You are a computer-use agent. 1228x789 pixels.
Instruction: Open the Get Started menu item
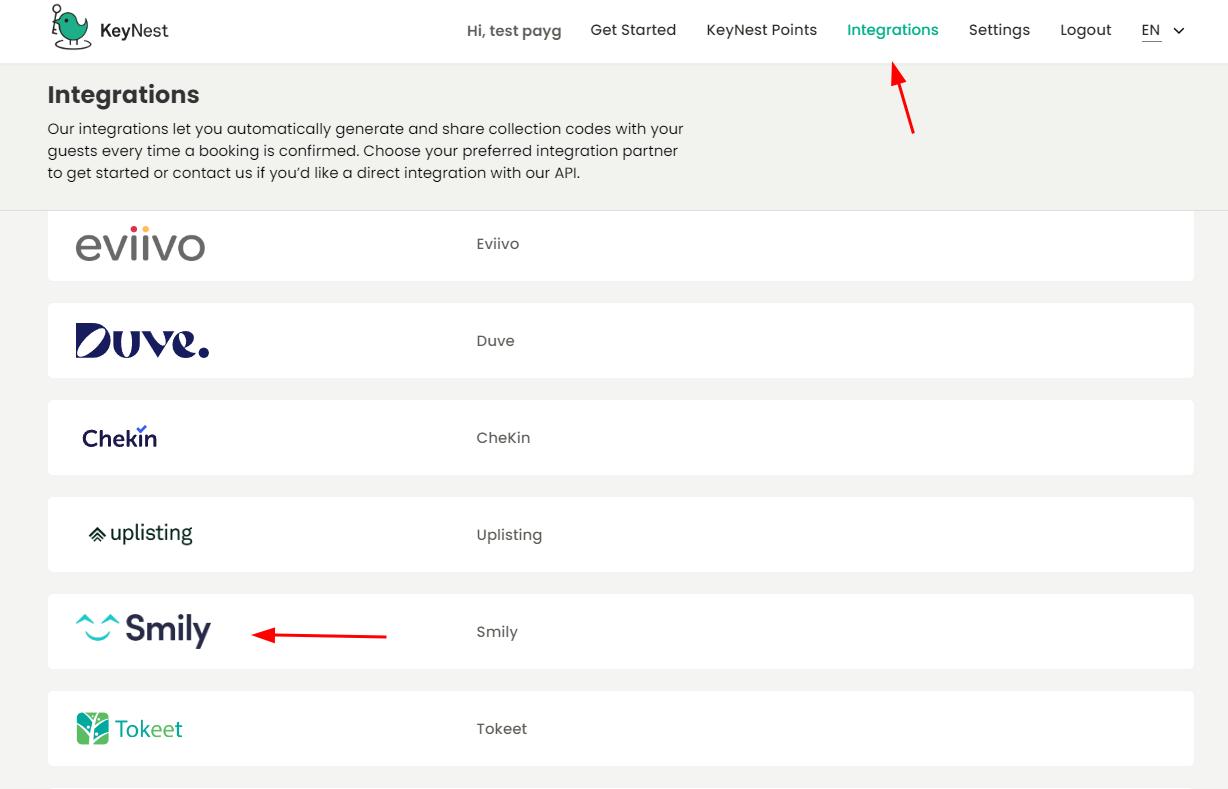(x=633, y=30)
